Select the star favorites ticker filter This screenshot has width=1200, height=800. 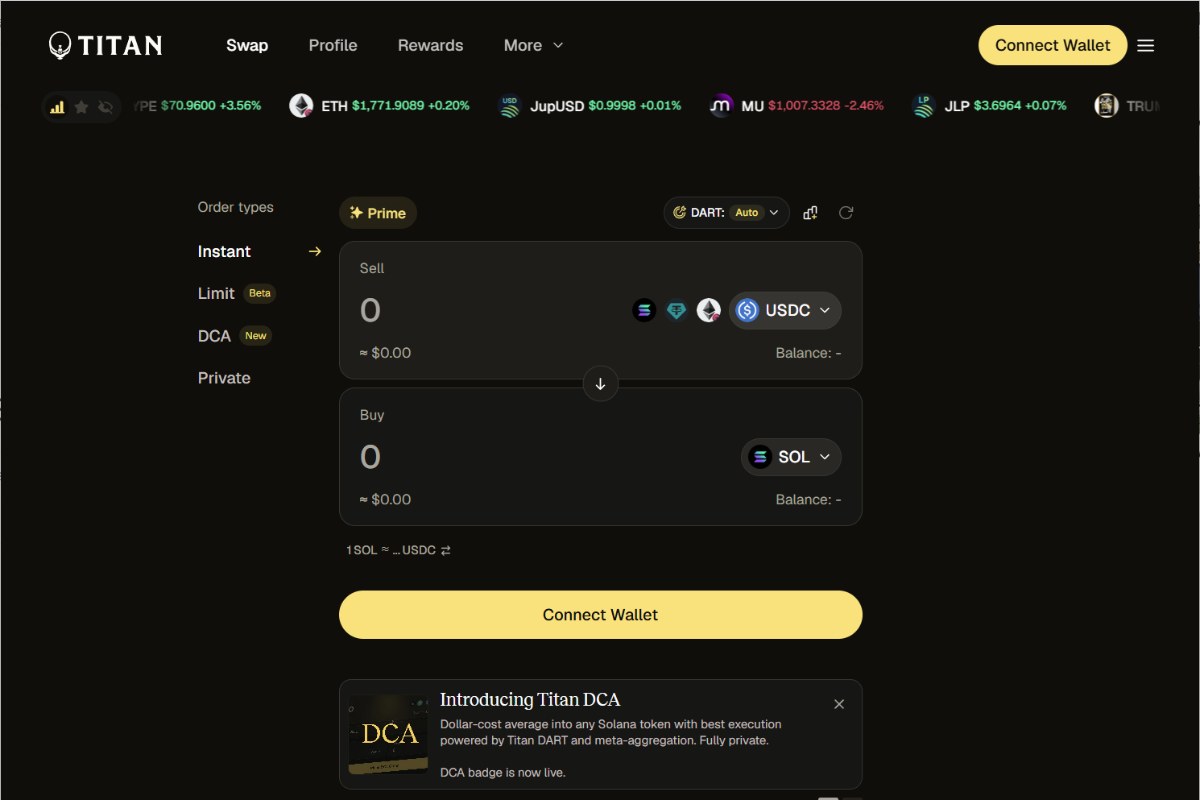click(81, 107)
